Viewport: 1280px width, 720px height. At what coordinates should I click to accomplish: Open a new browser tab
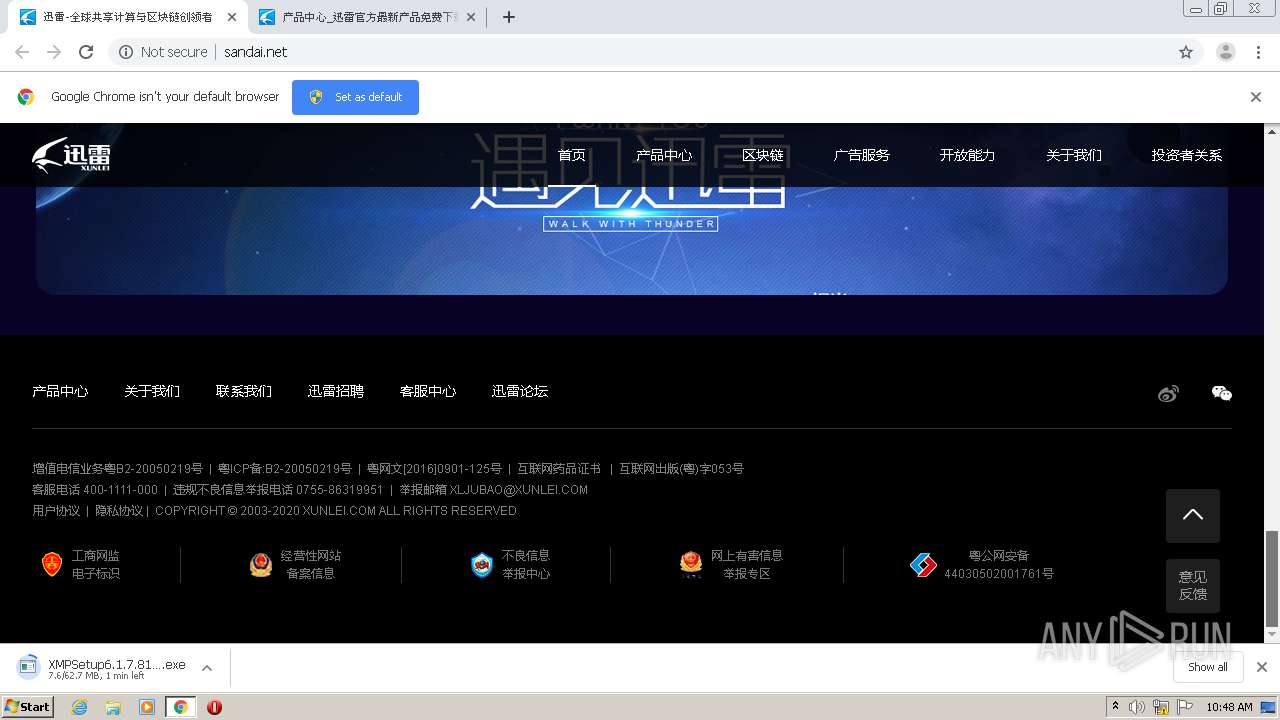coord(509,17)
